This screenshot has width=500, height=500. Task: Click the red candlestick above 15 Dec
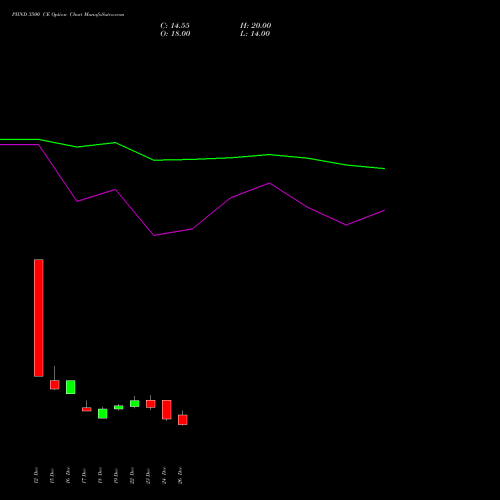pyautogui.click(x=55, y=385)
